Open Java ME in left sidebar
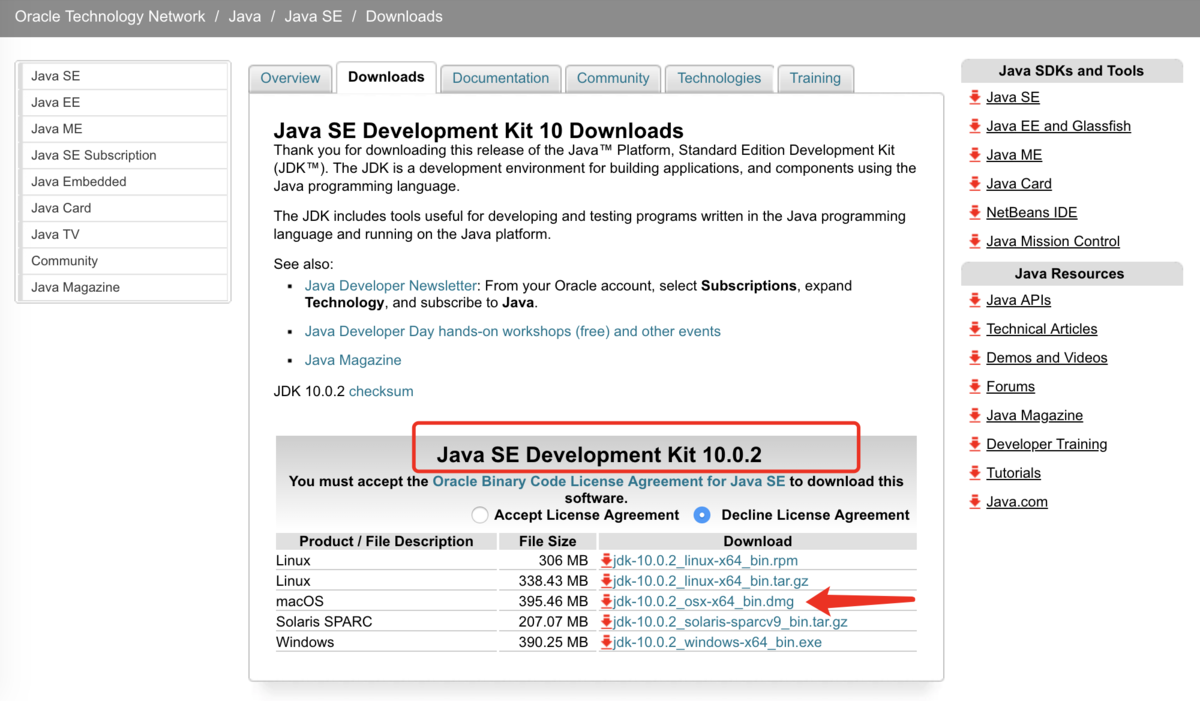Viewport: 1200px width, 701px height. [125, 129]
